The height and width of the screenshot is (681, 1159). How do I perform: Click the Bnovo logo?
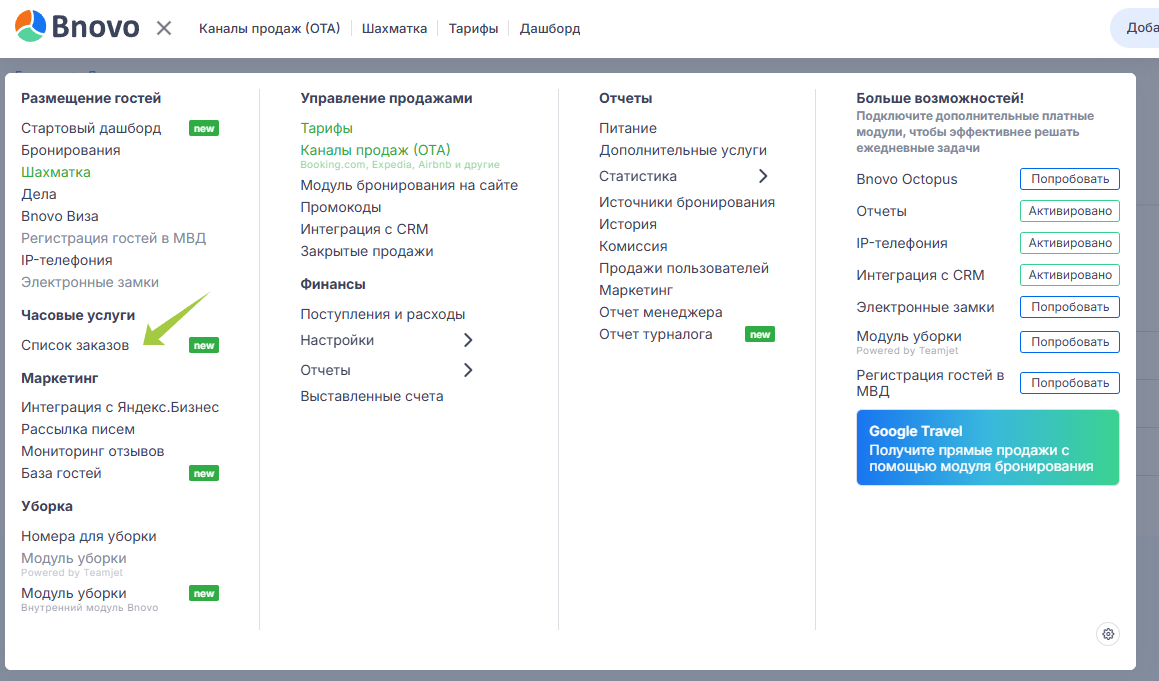click(77, 27)
